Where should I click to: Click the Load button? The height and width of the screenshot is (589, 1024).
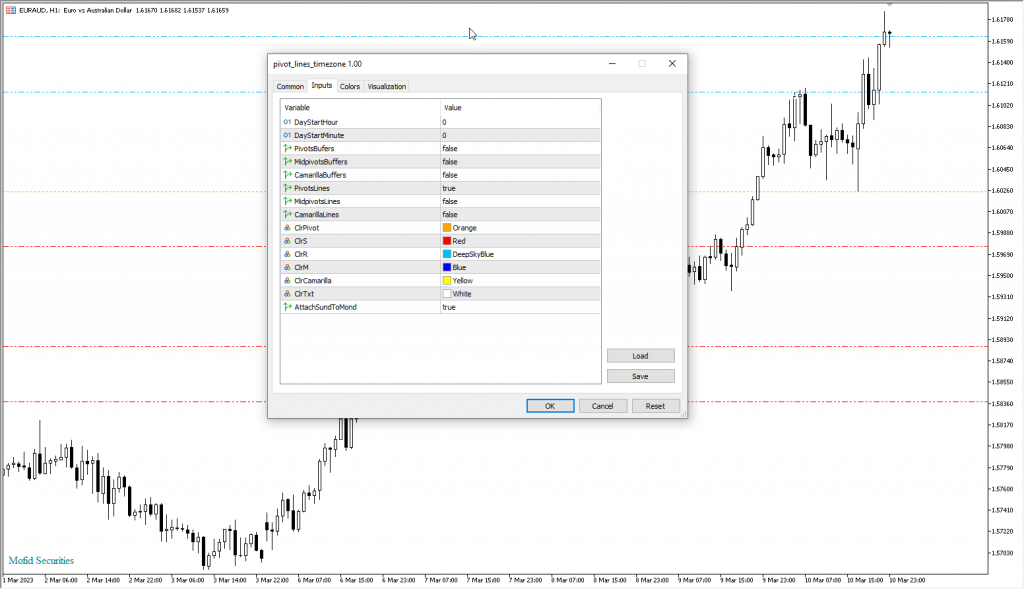point(640,356)
